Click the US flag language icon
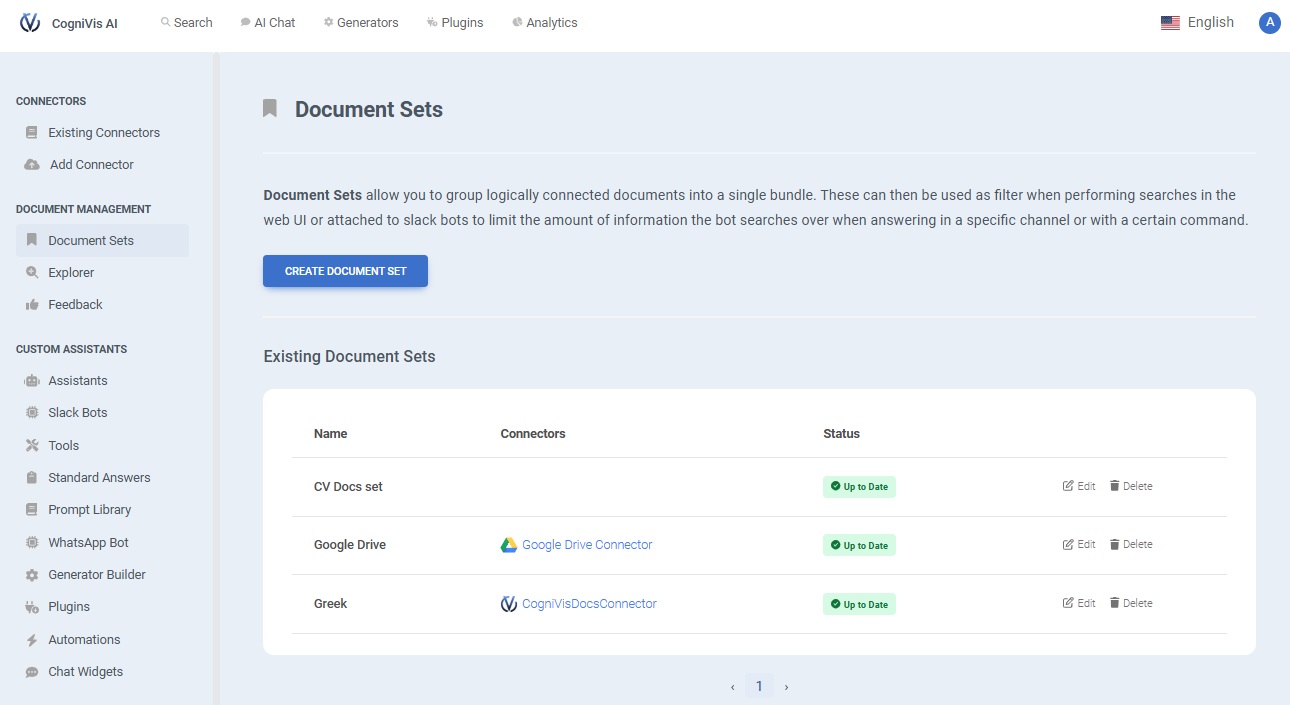The image size is (1290, 705). click(1170, 23)
